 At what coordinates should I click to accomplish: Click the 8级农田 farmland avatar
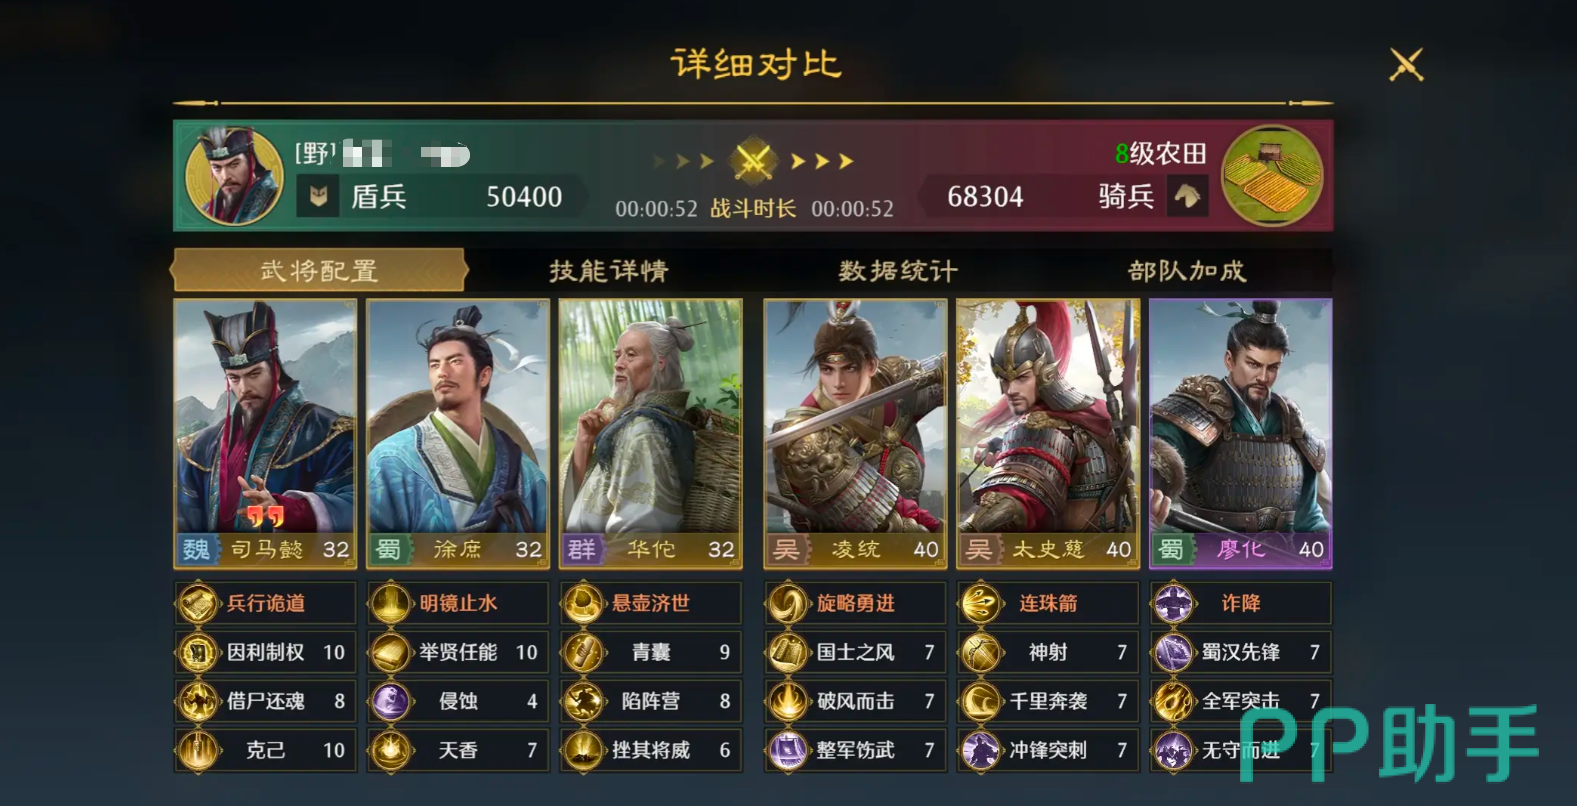click(x=1273, y=175)
